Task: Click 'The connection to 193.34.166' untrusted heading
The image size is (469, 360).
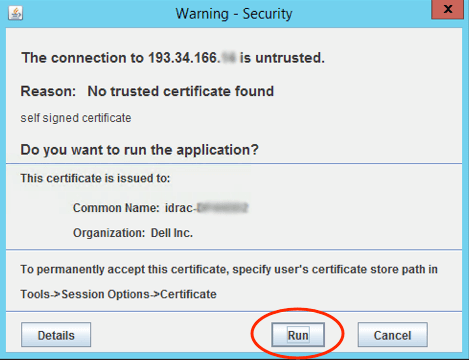Action: click(x=173, y=58)
